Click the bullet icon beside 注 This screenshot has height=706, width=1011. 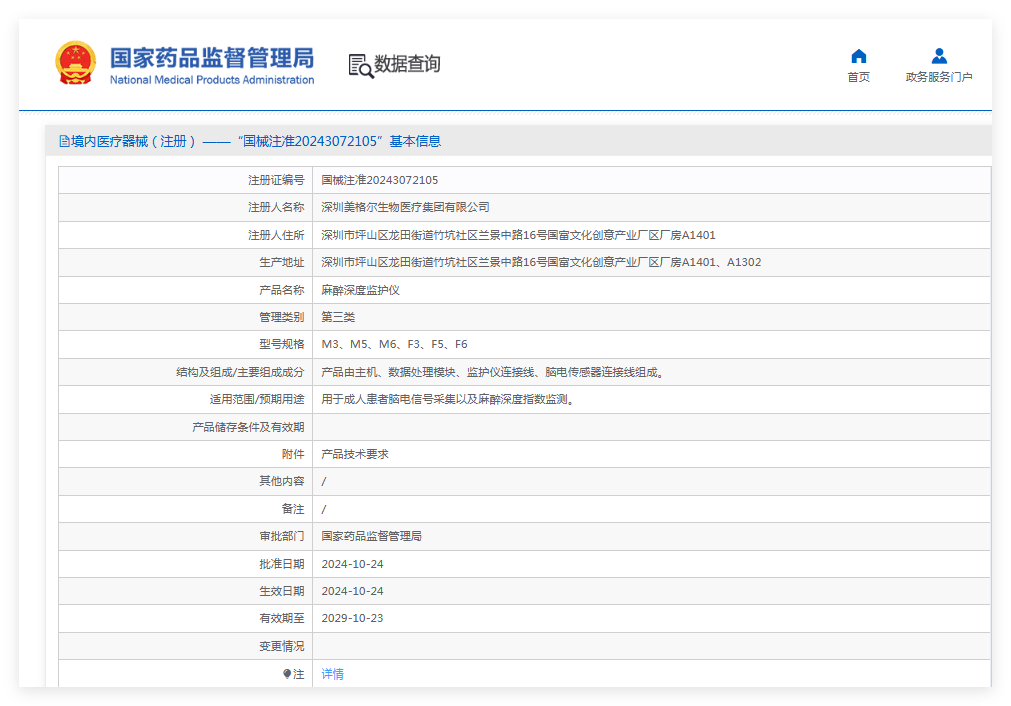point(287,674)
